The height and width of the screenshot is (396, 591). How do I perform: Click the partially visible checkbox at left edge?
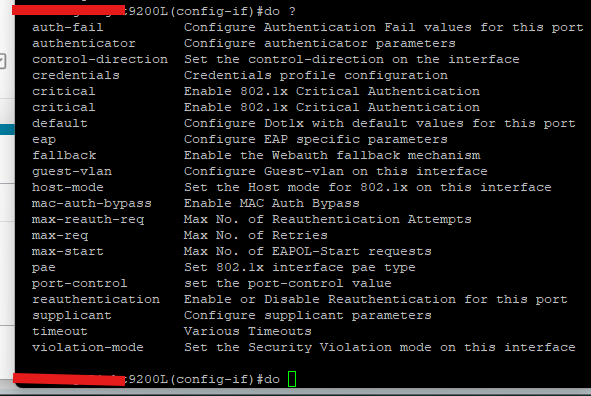(x=3, y=61)
